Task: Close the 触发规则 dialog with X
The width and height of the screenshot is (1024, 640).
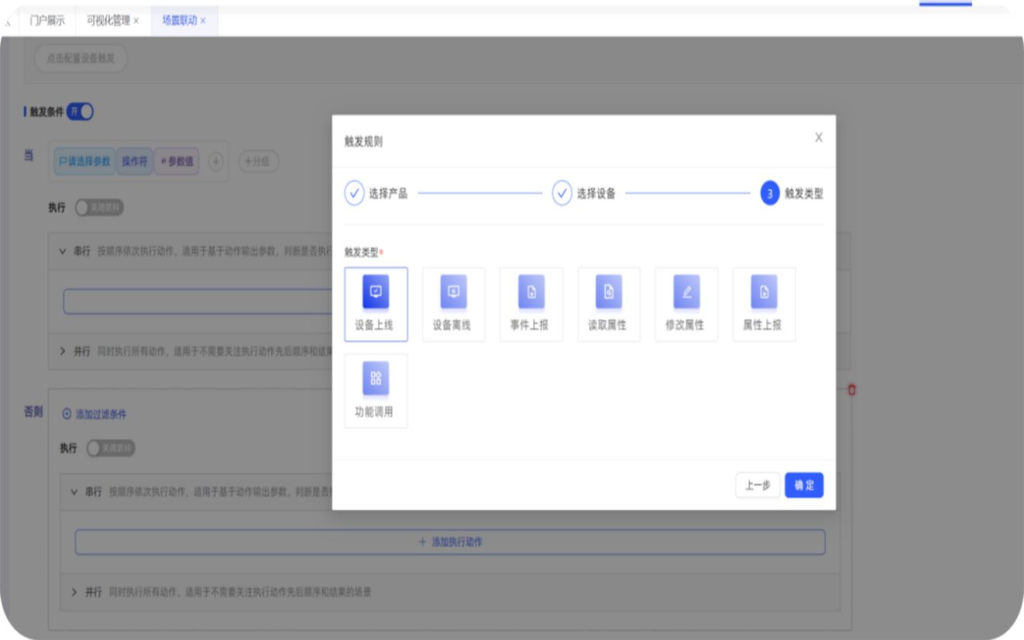Action: [x=818, y=137]
